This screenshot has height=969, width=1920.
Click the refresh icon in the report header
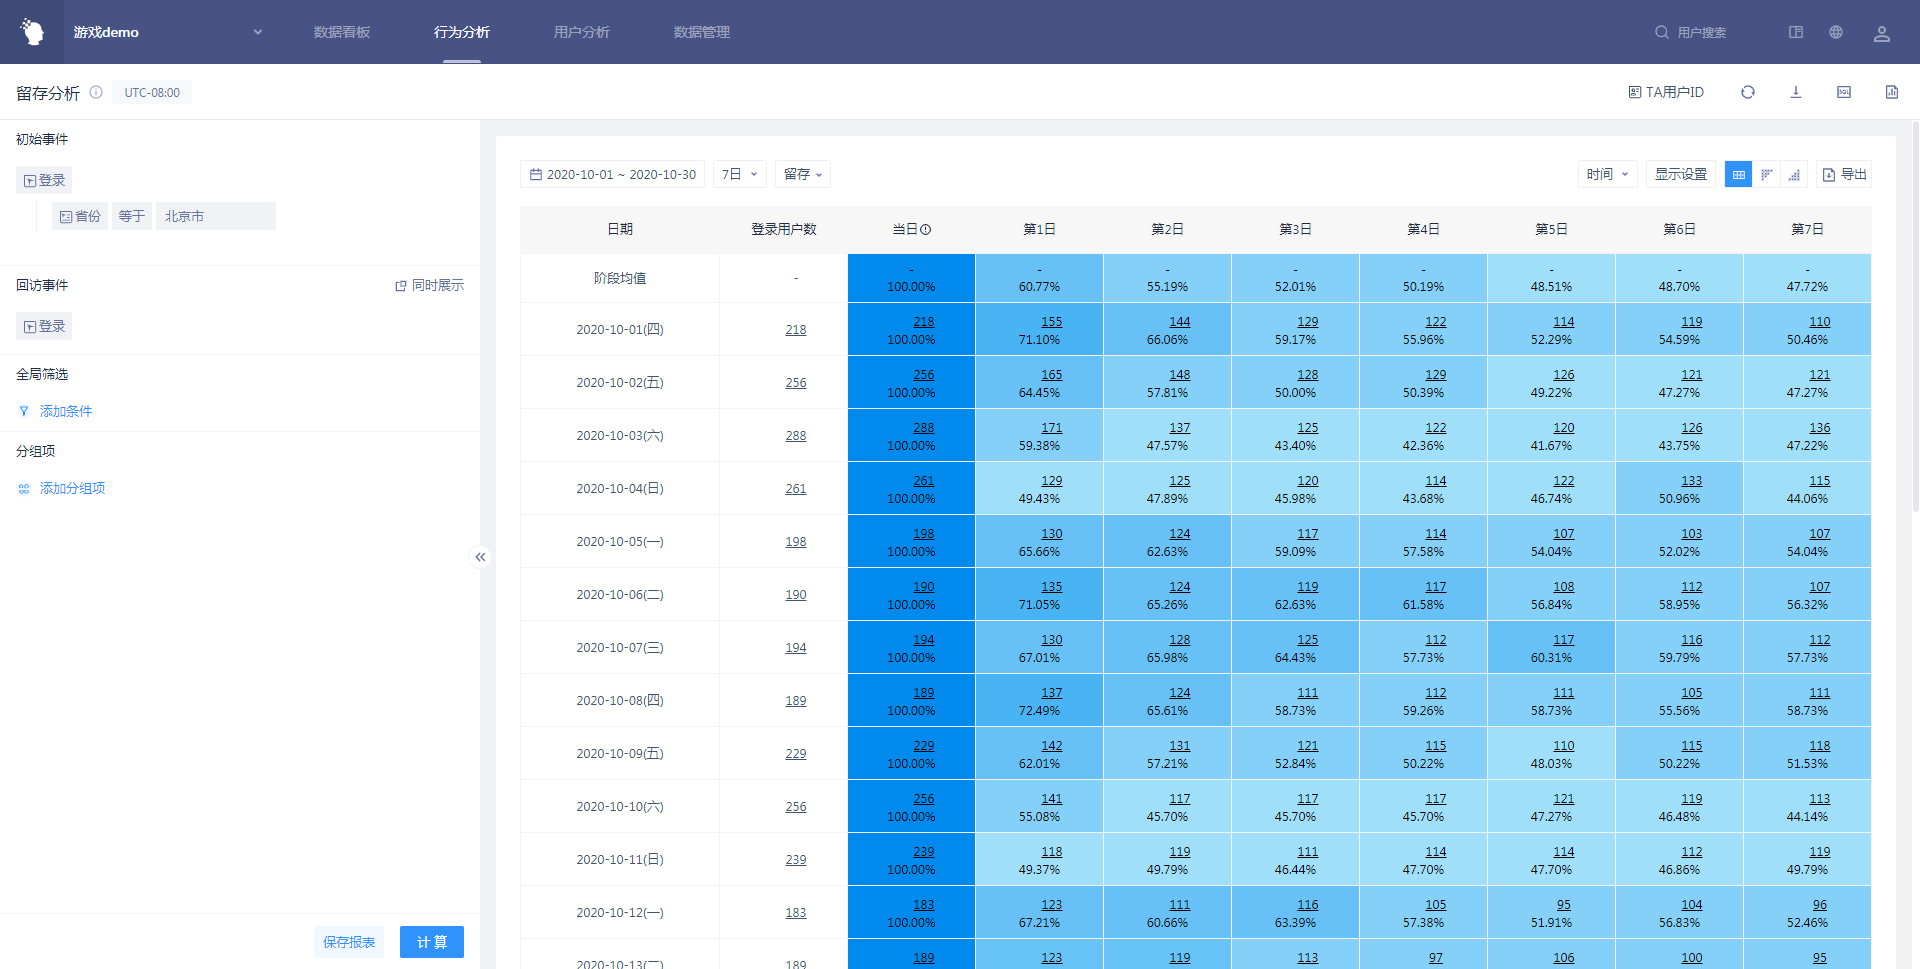tap(1748, 92)
